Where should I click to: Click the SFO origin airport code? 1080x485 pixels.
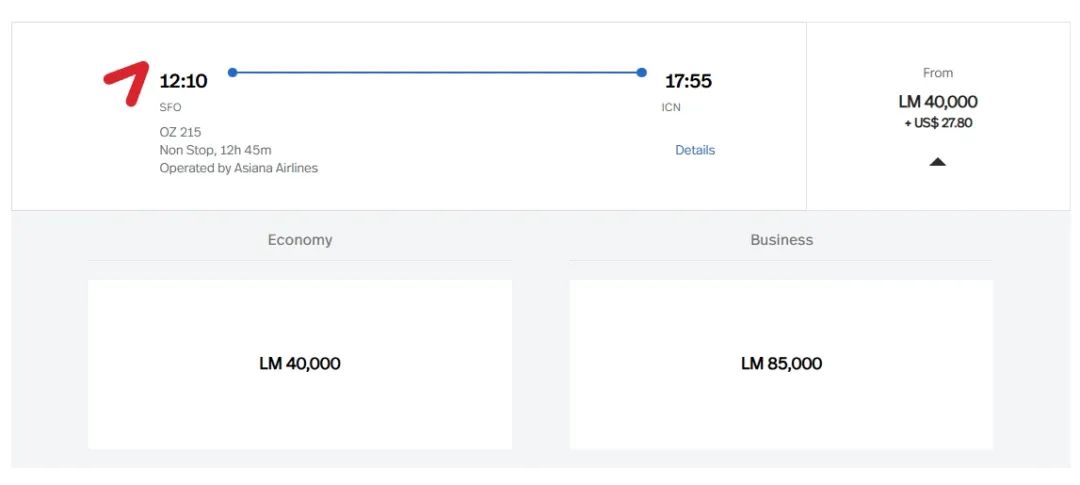[x=171, y=107]
